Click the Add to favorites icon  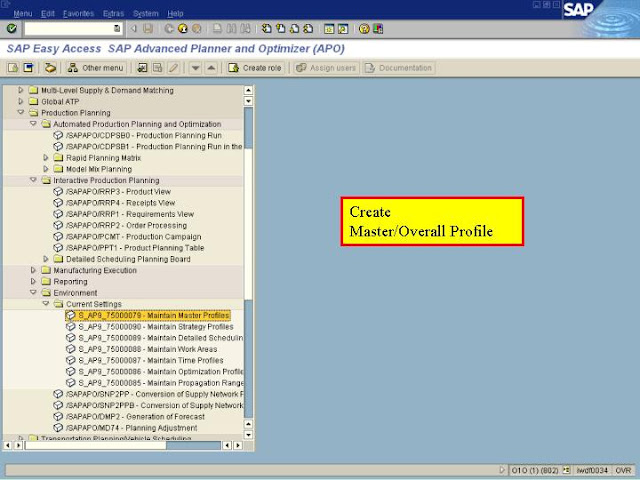(142, 68)
